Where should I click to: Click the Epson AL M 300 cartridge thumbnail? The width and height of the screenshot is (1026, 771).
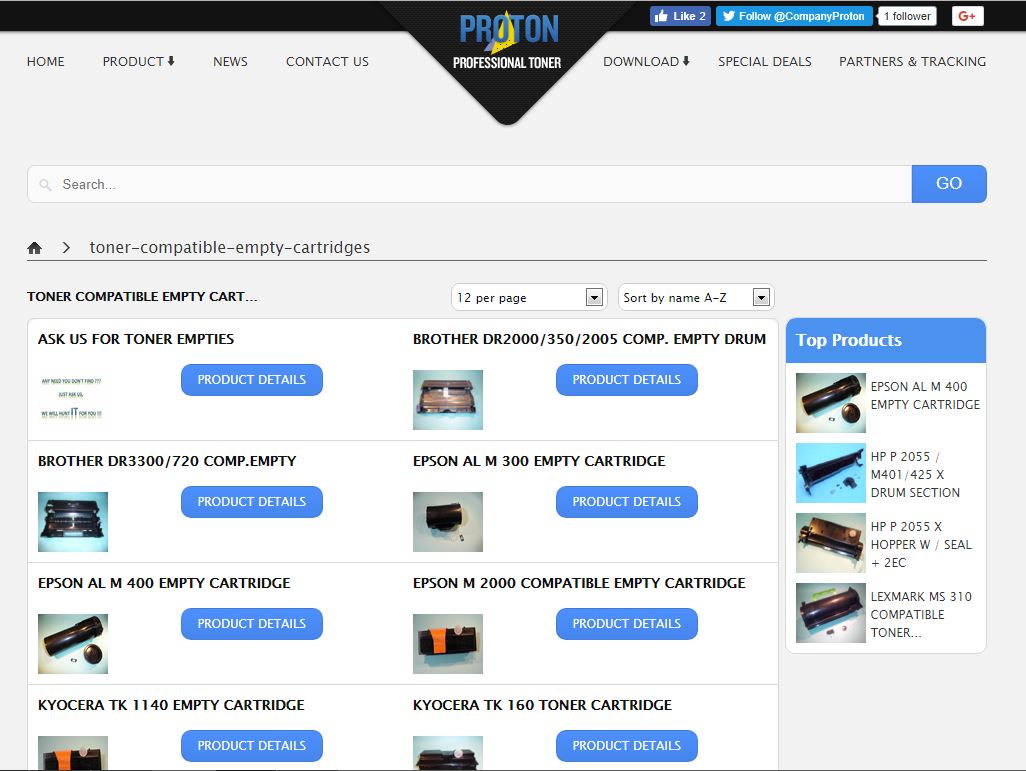[448, 522]
